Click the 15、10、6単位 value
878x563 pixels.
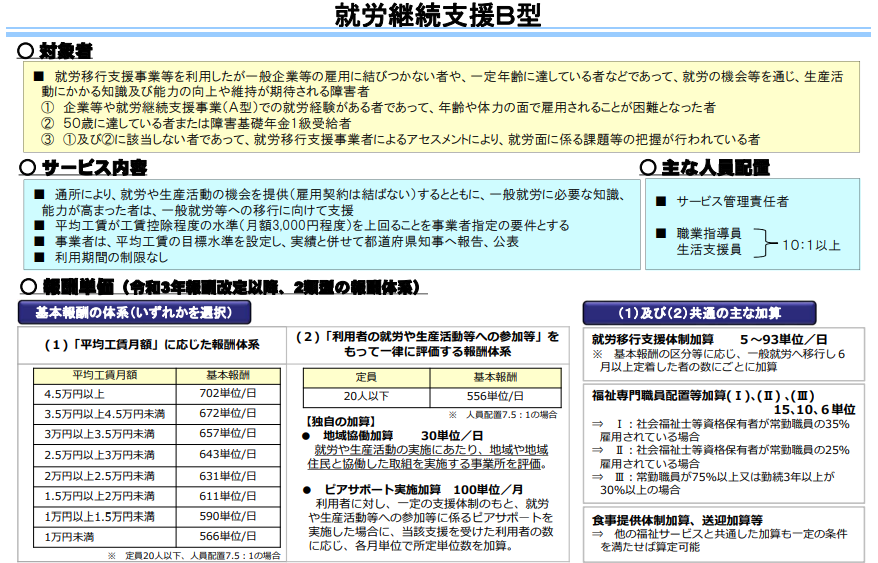point(814,410)
